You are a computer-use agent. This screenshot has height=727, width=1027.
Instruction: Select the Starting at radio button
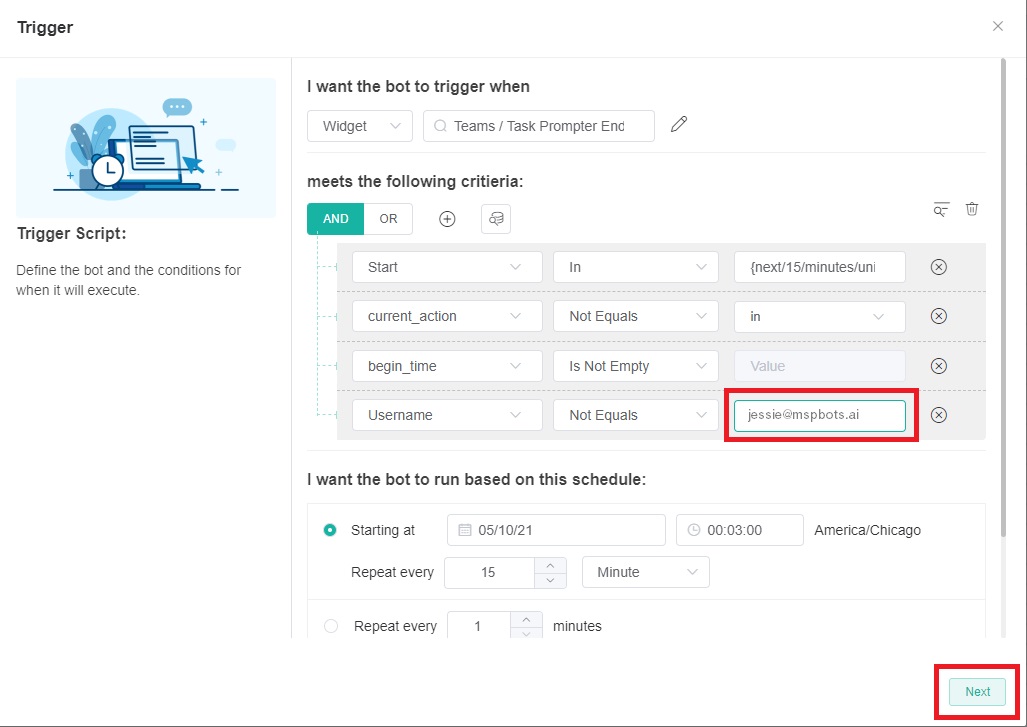coord(330,530)
